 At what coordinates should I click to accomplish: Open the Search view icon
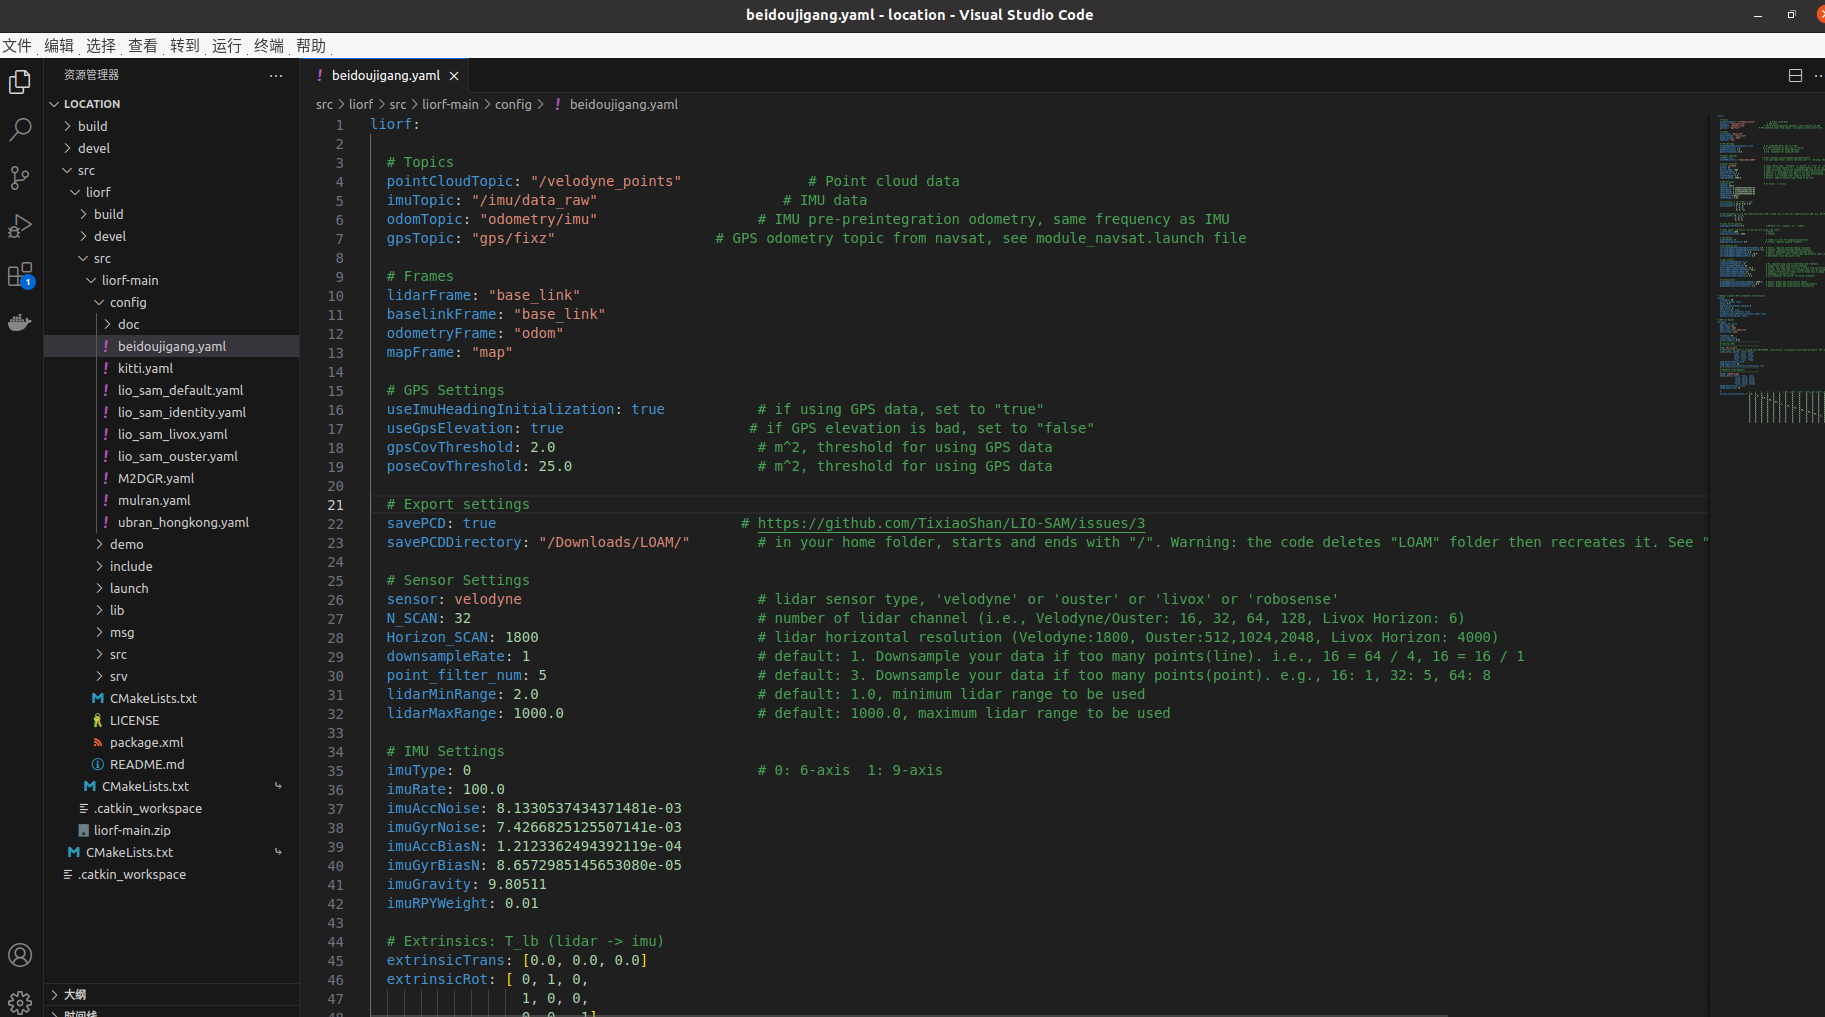pyautogui.click(x=20, y=130)
